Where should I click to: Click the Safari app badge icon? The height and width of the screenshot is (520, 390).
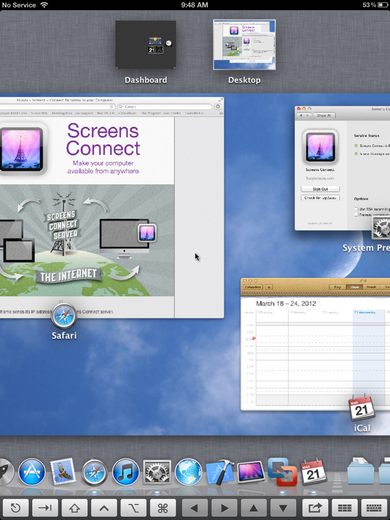[x=64, y=316]
